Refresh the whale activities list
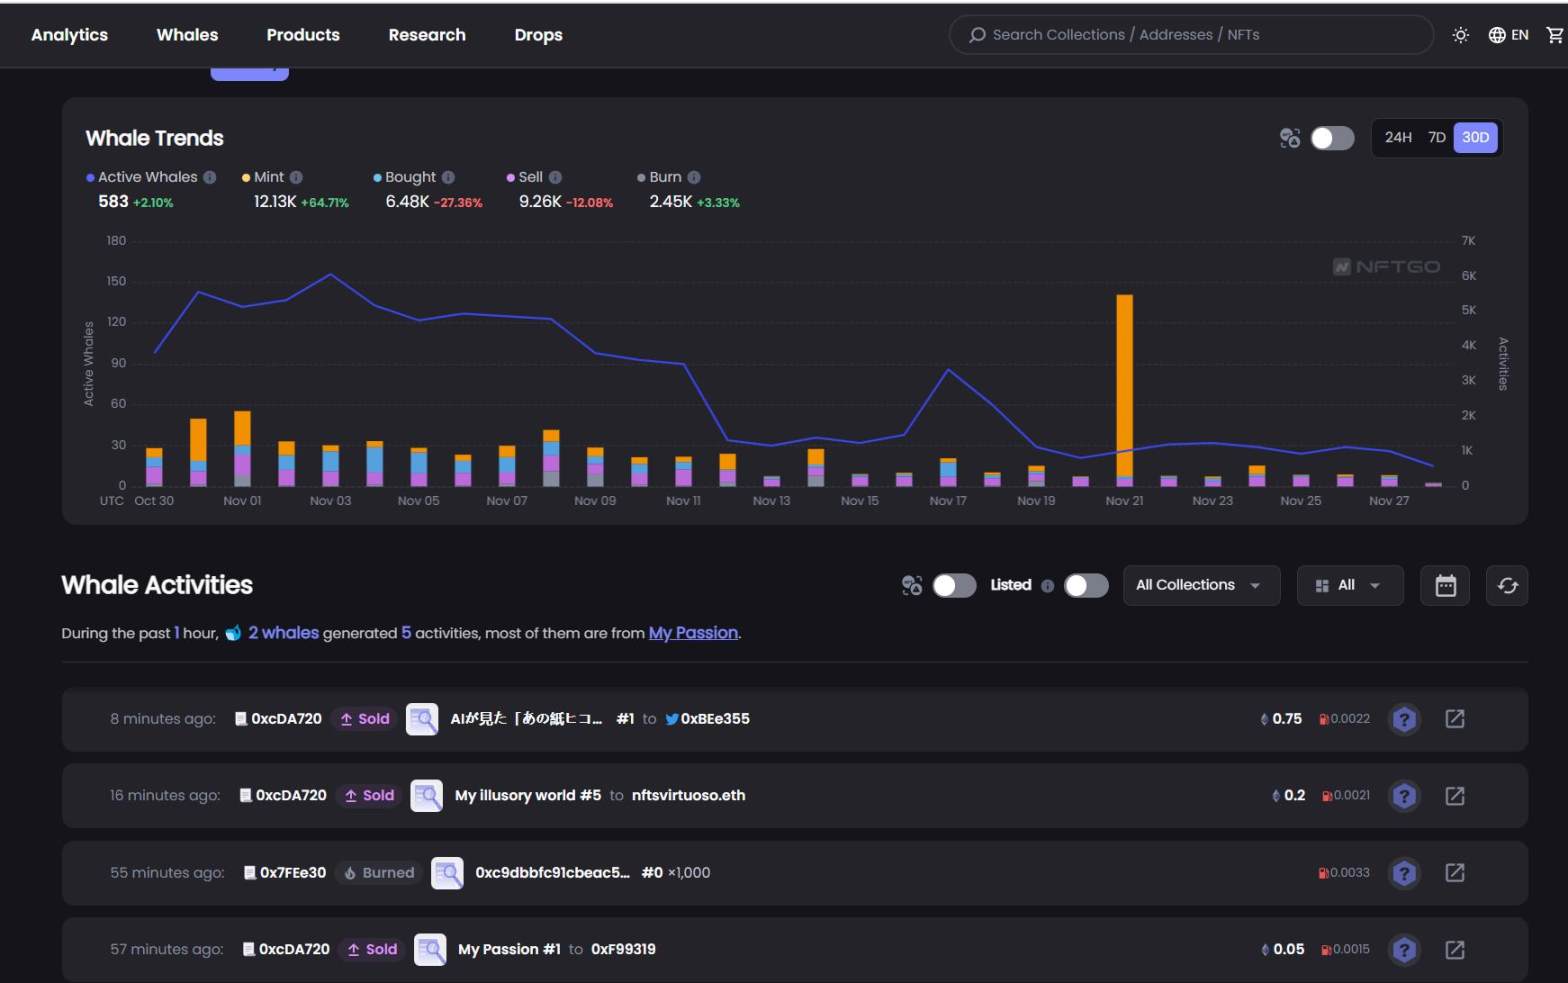The image size is (1568, 983). coord(1507,586)
